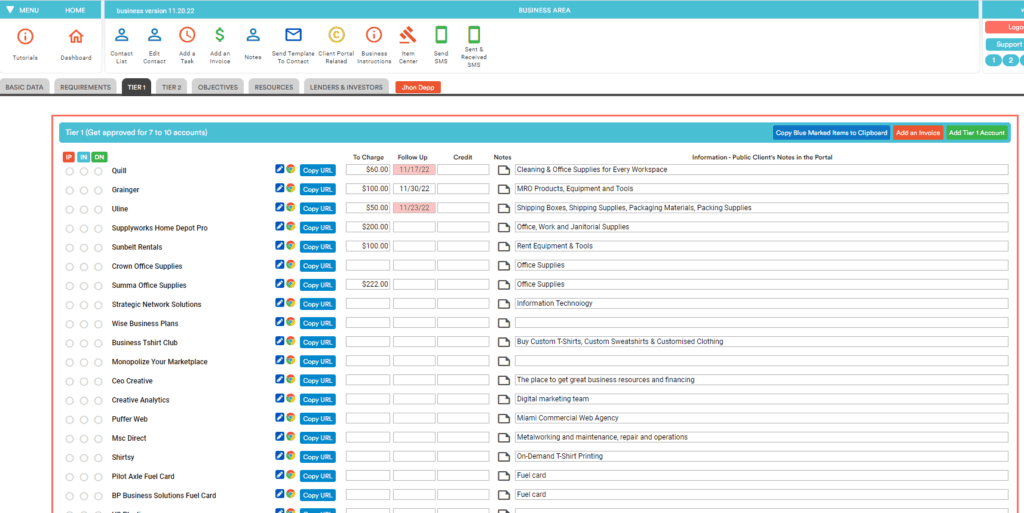
Task: Open the Notes person icon
Action: click(253, 35)
